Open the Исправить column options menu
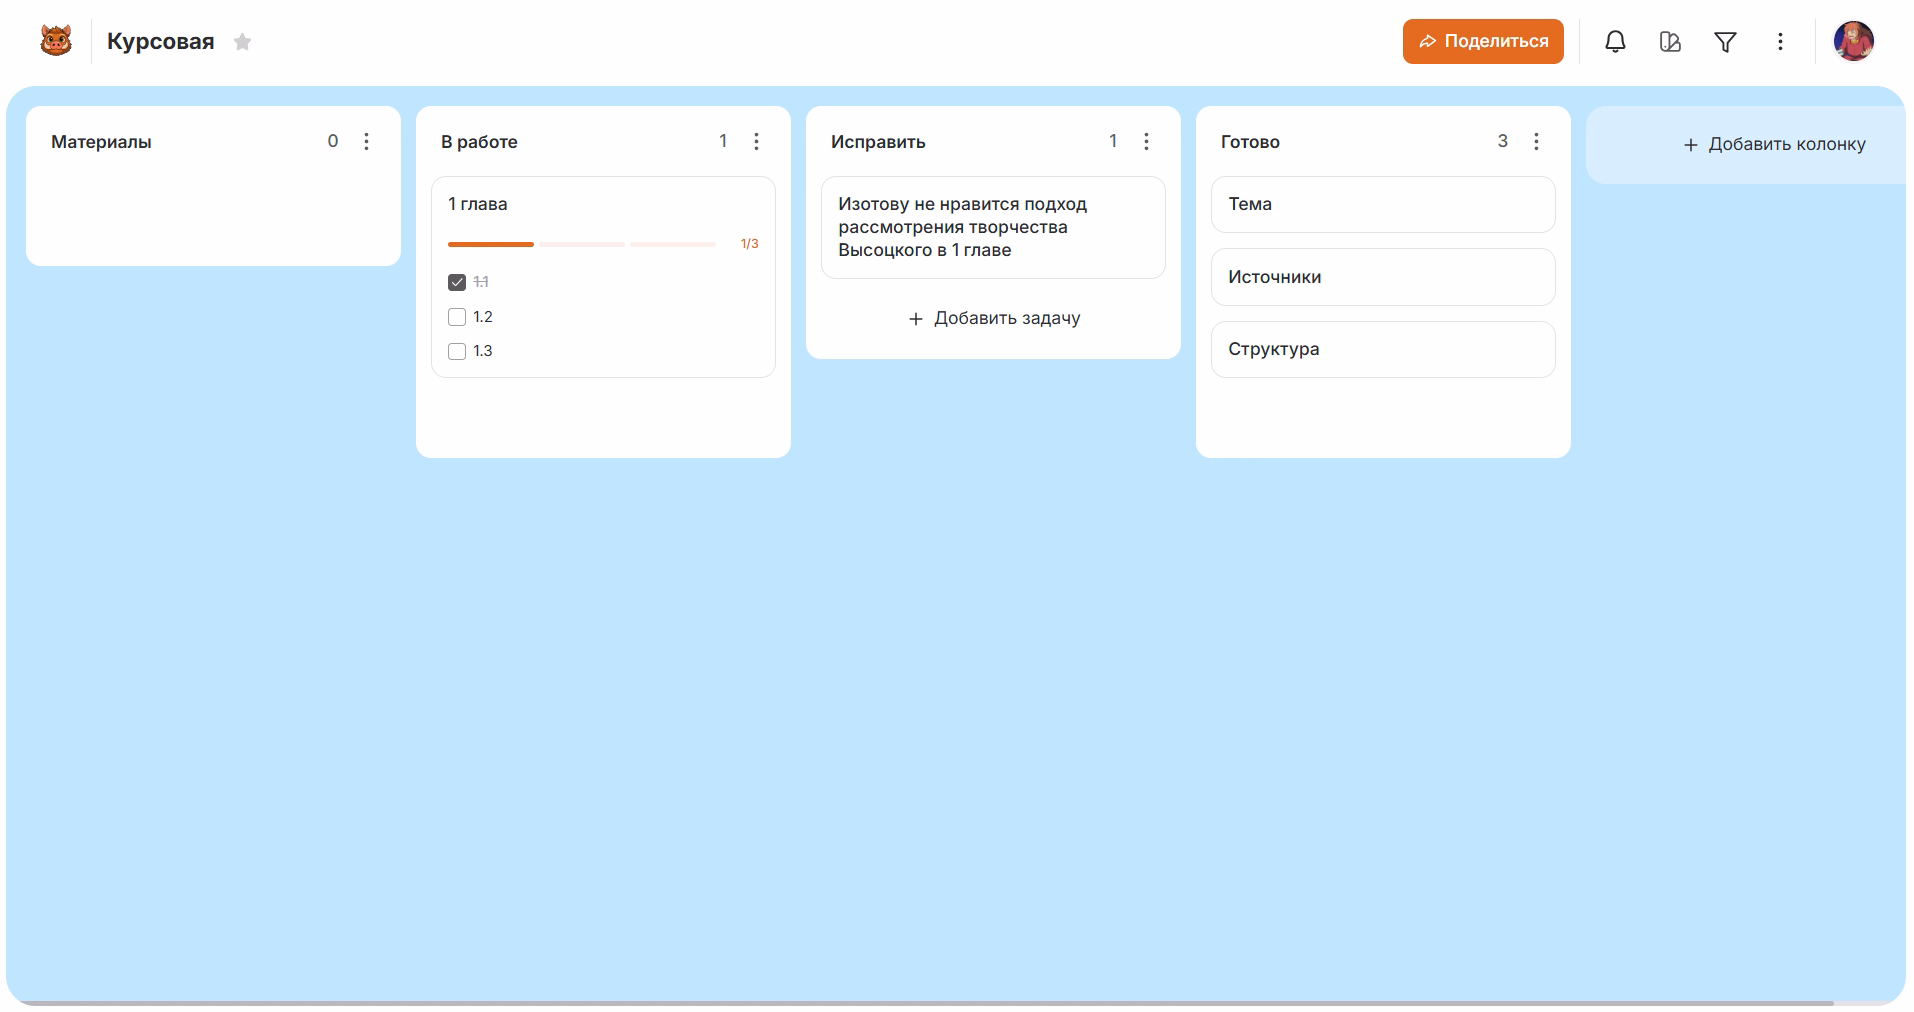1914x1012 pixels. (1146, 141)
